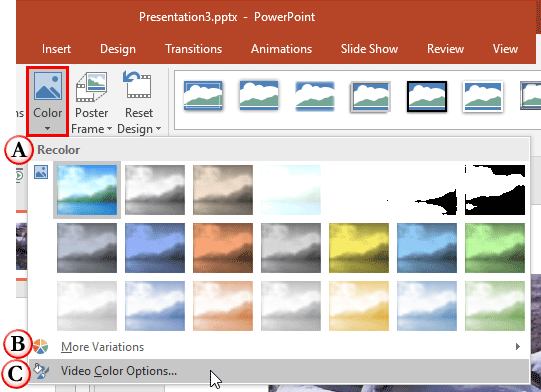541x392 pixels.
Task: Apply the dark slate gray recolor swatch
Action: [x=87, y=248]
